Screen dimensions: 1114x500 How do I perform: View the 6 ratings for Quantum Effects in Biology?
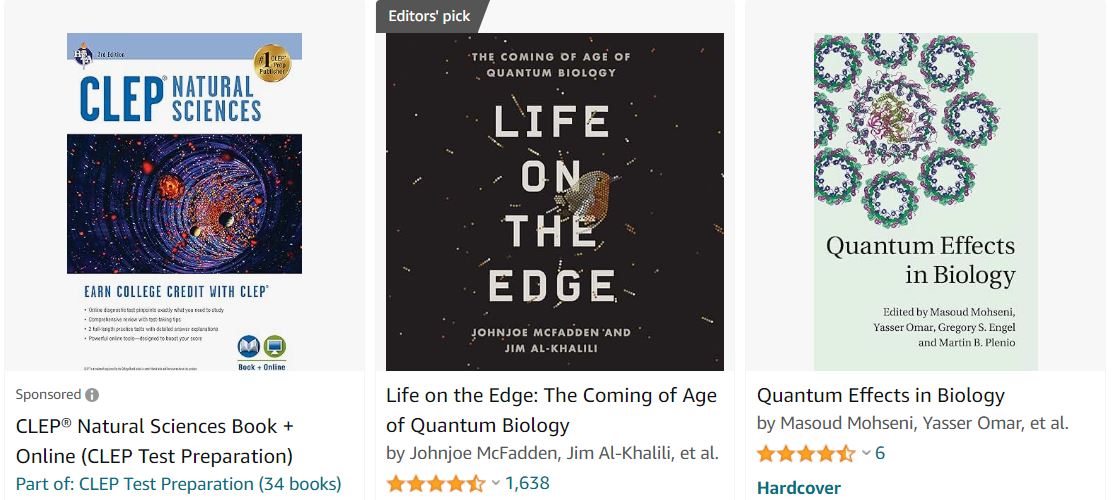coord(880,454)
